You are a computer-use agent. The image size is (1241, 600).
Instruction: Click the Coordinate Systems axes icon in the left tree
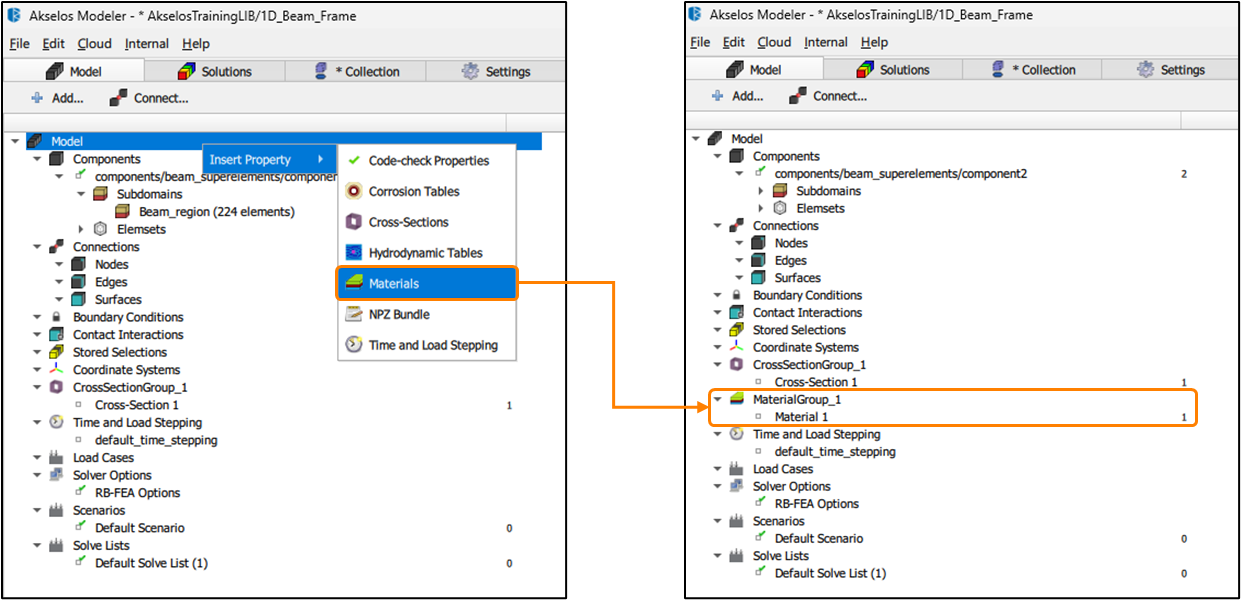57,370
